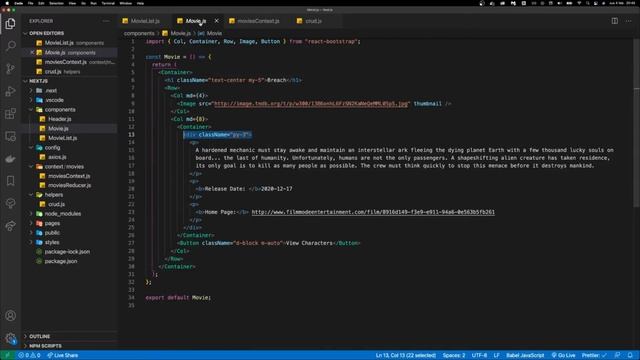Open the Terminal menu
Image resolution: width=640 pixels, height=360 pixels.
108,3
